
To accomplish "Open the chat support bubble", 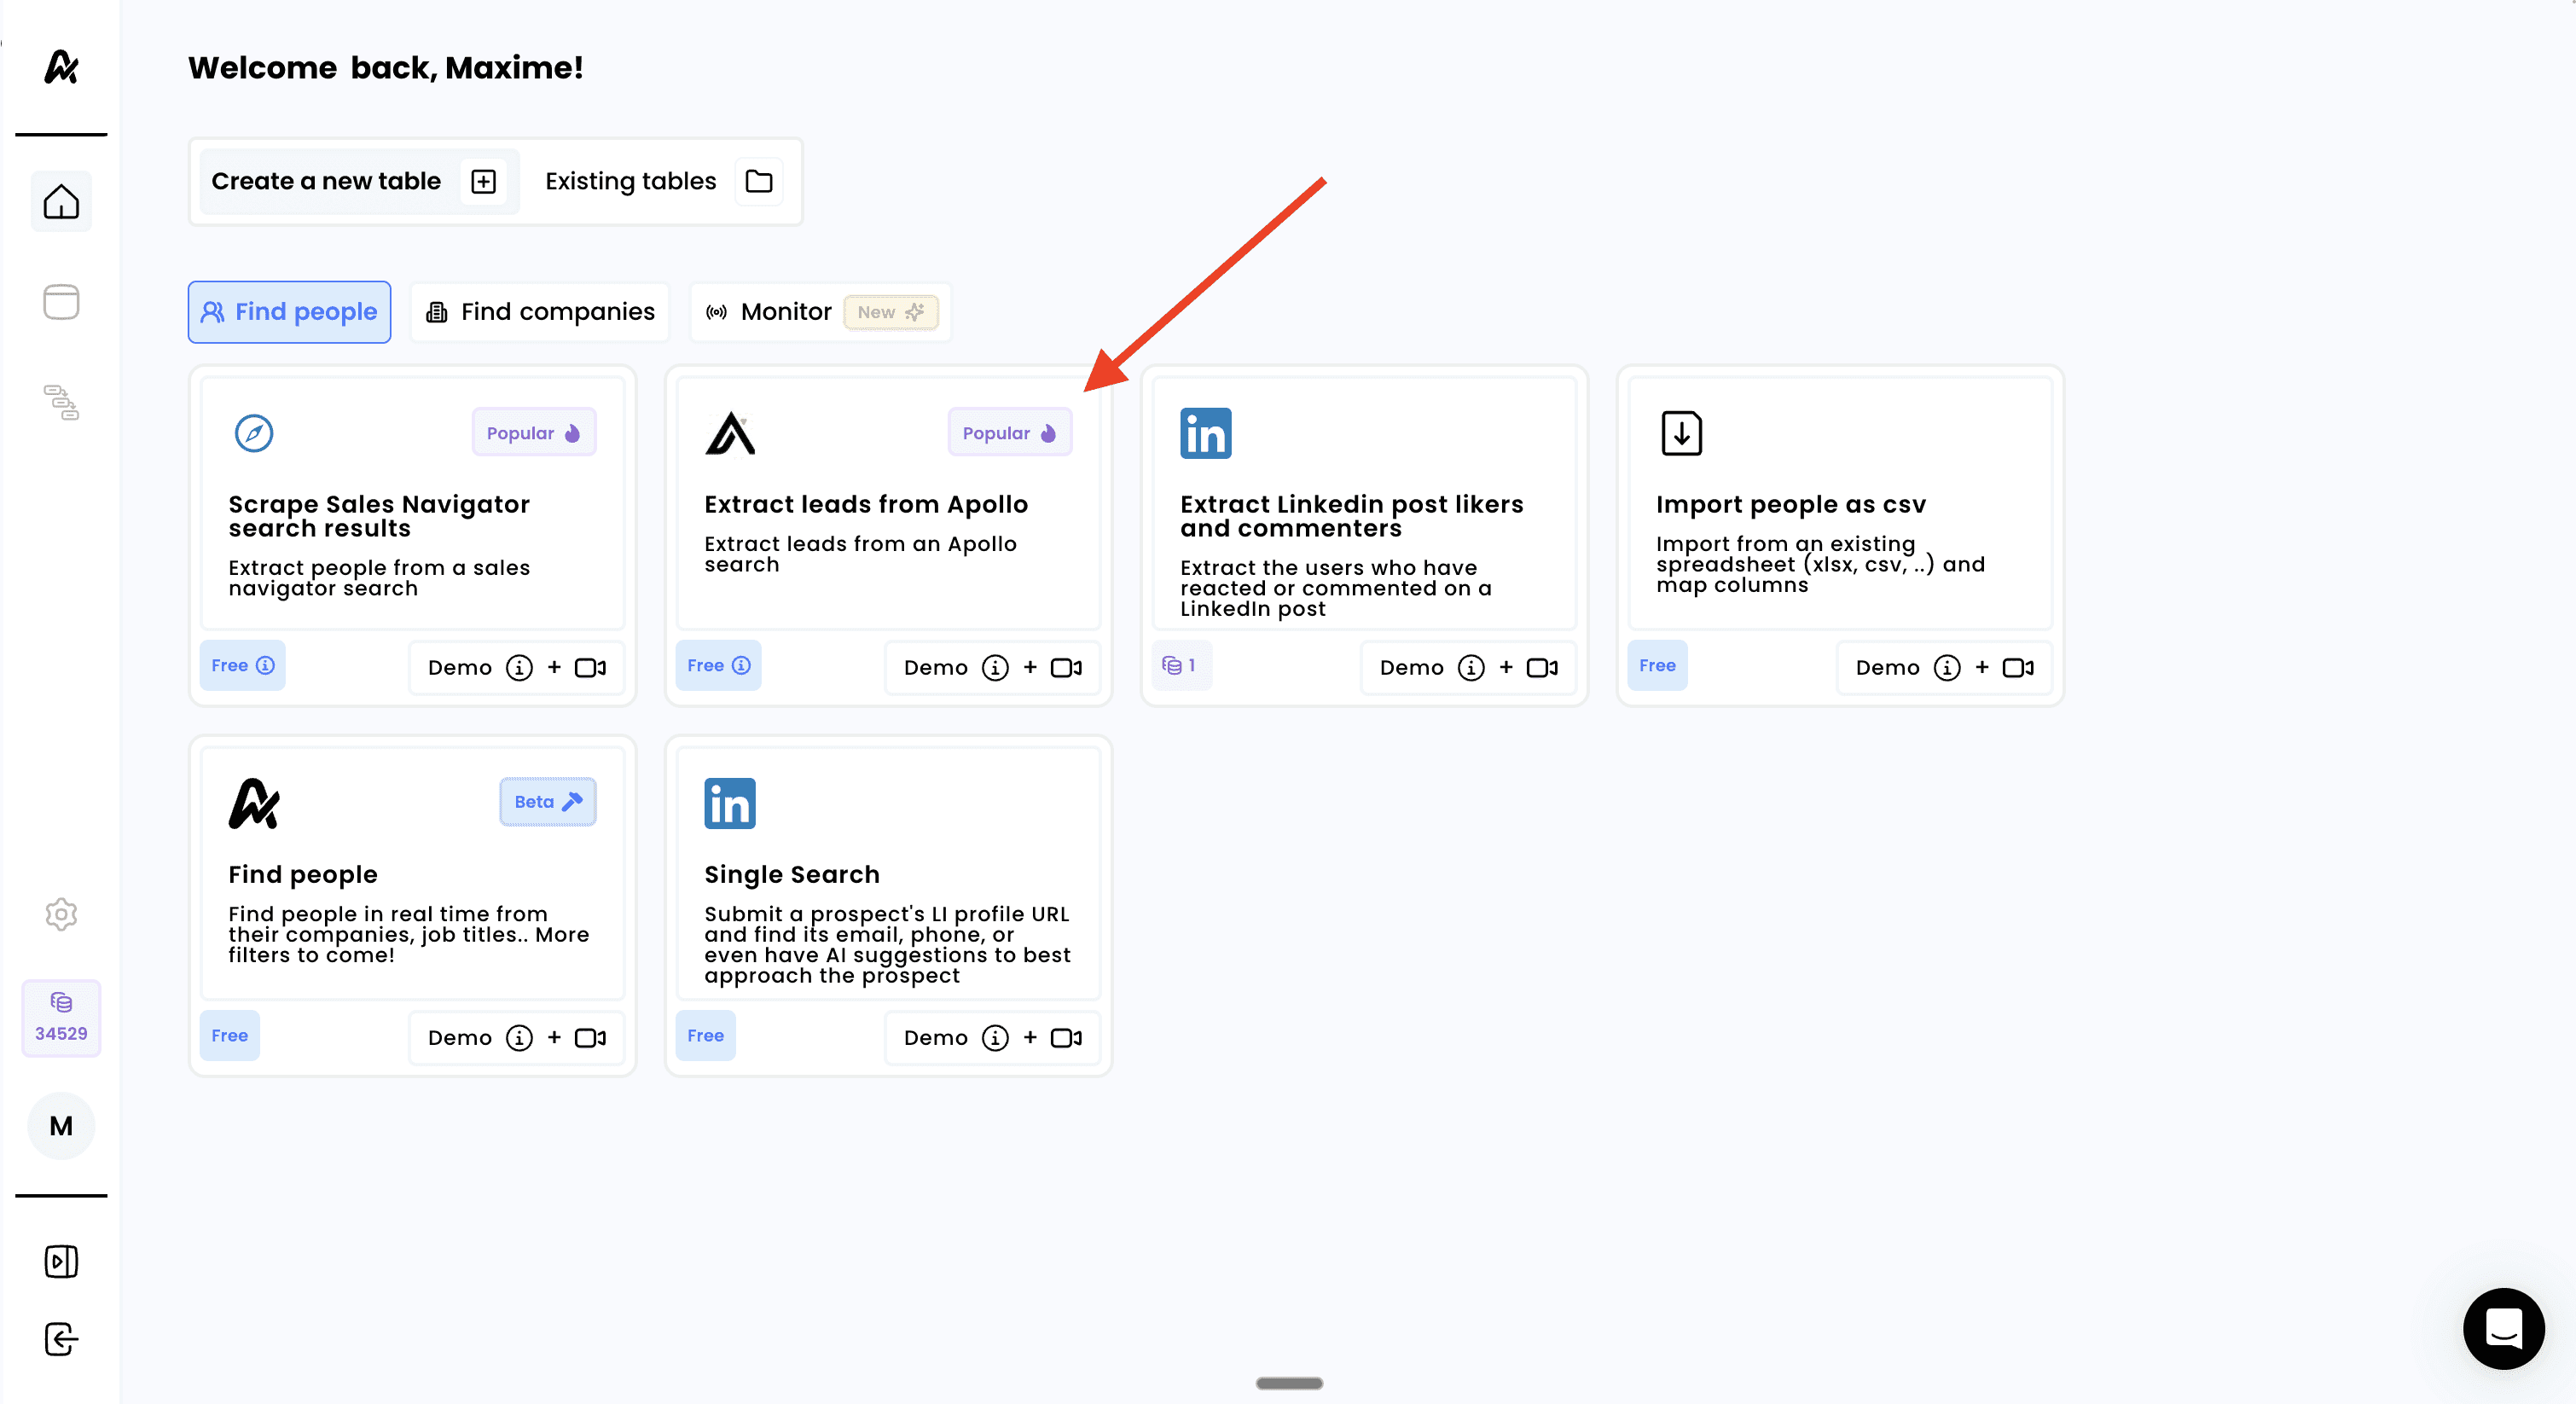I will (x=2503, y=1328).
